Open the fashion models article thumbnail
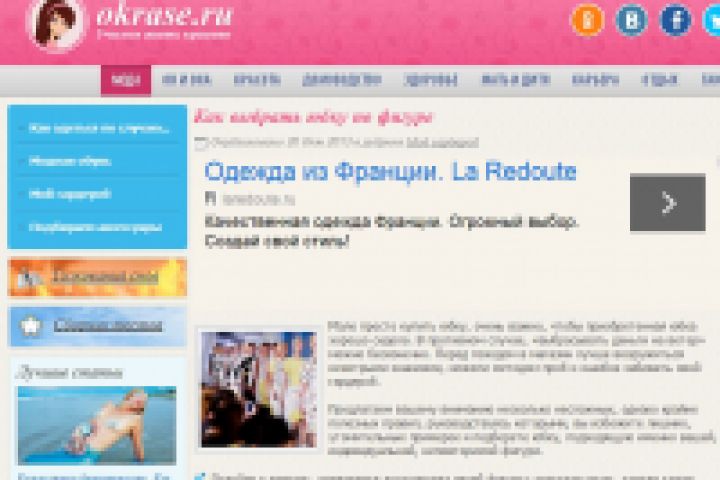 [x=259, y=389]
